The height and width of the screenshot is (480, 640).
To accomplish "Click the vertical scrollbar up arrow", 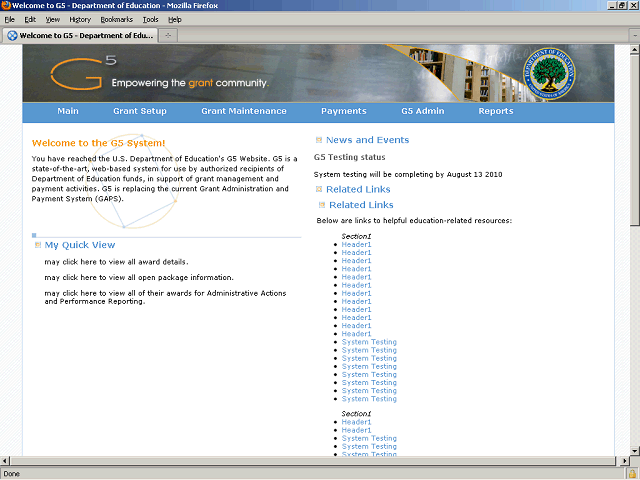I will pyautogui.click(x=635, y=50).
